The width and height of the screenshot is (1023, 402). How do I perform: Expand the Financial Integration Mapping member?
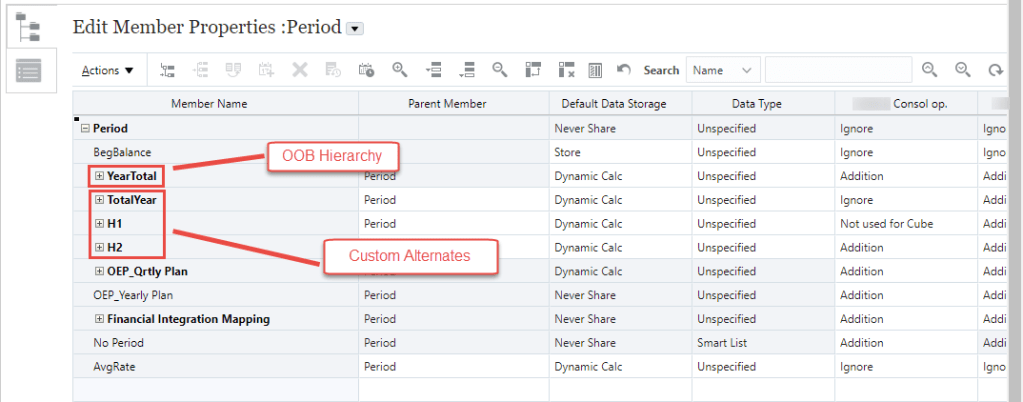coord(99,319)
